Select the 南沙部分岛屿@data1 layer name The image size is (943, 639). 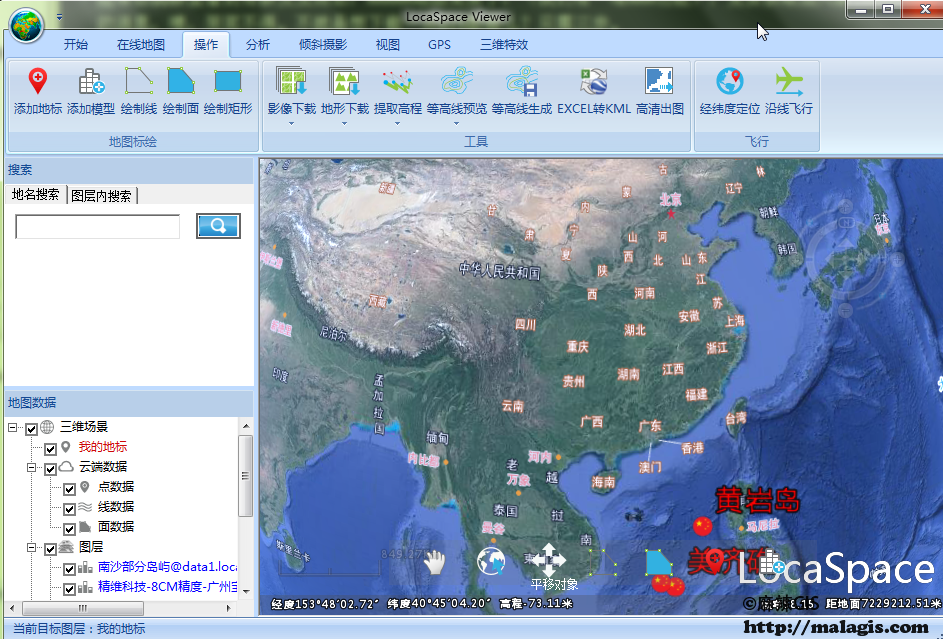click(167, 566)
